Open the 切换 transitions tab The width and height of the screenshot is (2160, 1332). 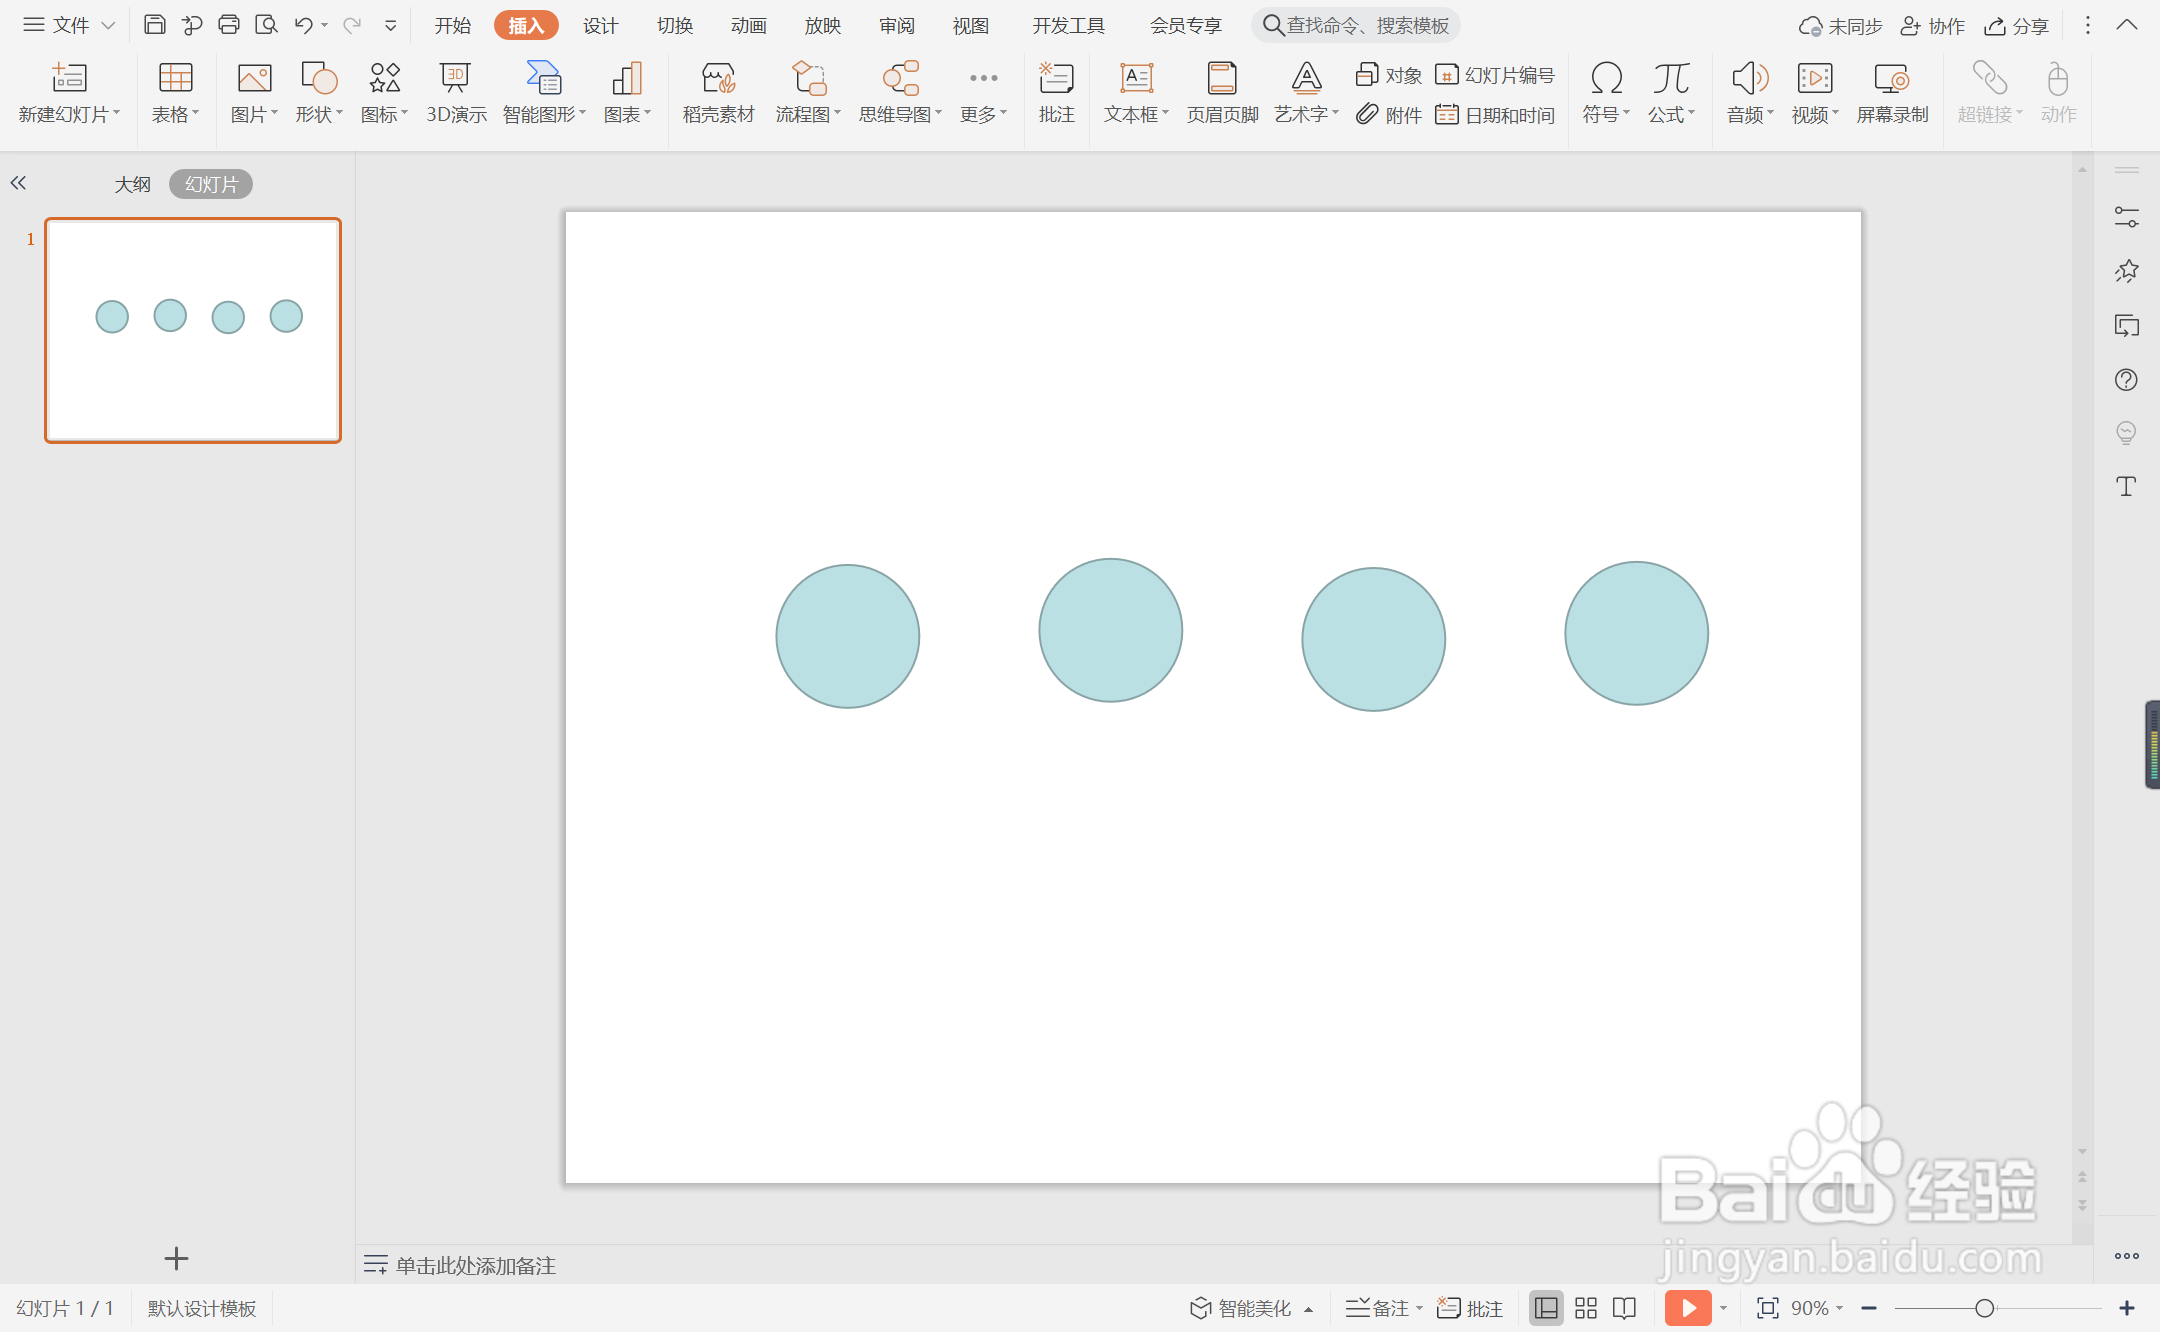click(x=675, y=25)
